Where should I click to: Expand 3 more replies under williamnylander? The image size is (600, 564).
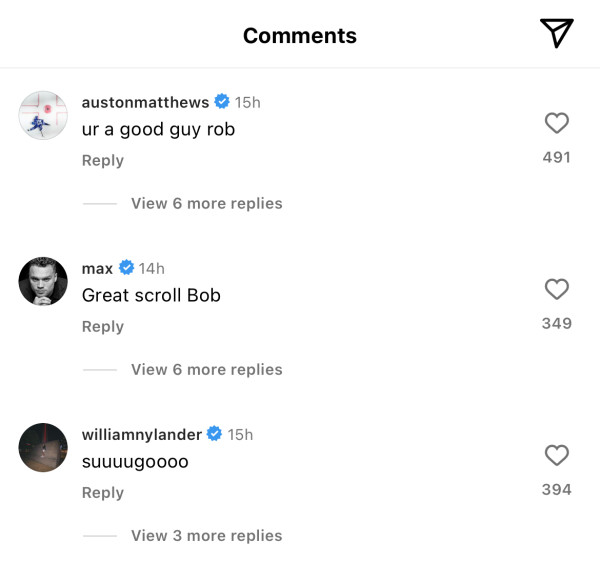click(206, 535)
